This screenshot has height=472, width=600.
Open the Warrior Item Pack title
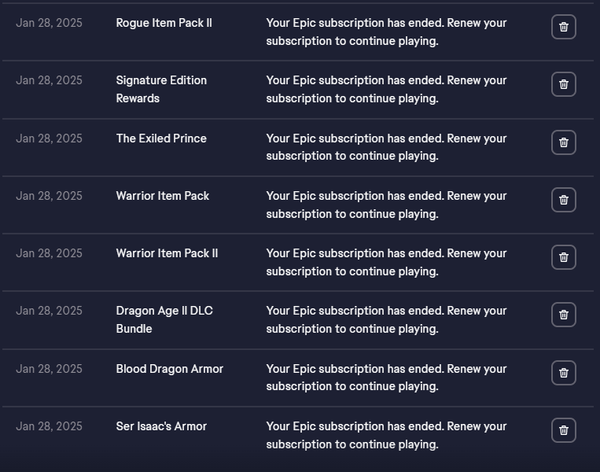coord(162,196)
